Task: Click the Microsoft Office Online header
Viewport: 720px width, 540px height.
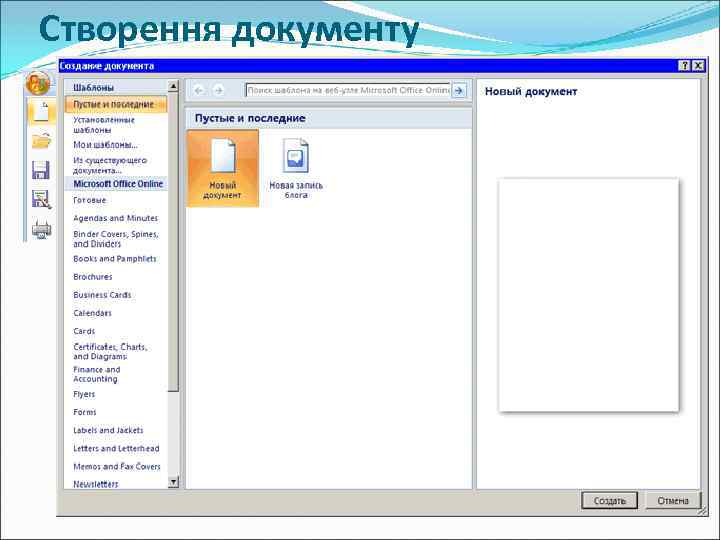Action: pos(116,184)
